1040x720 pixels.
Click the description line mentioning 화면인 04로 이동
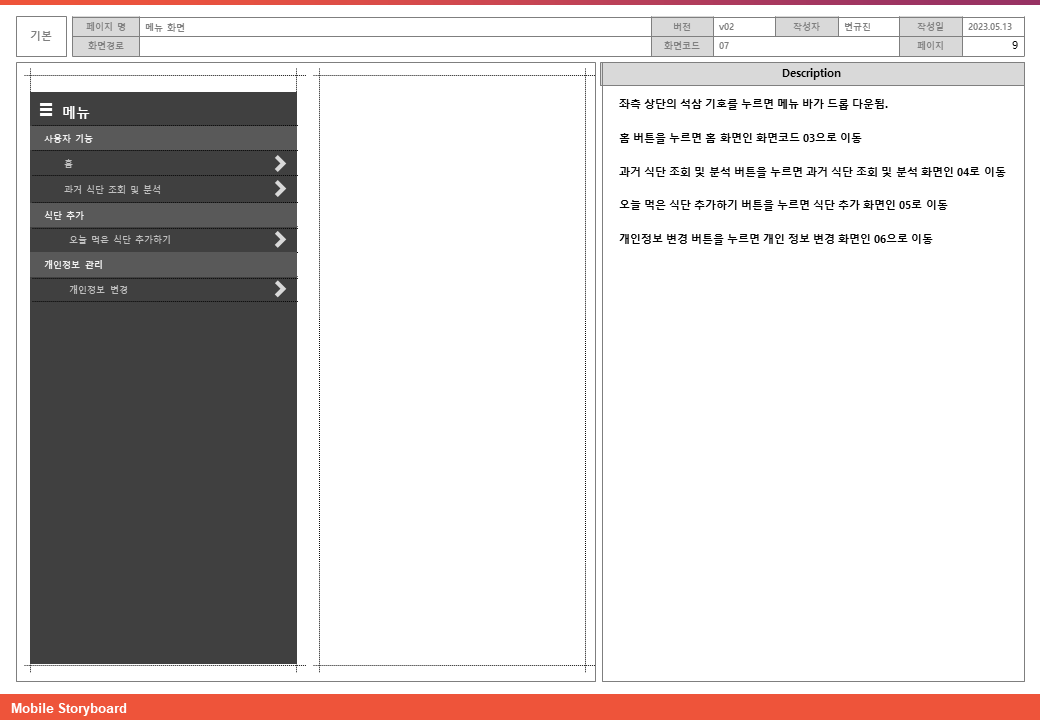(812, 172)
